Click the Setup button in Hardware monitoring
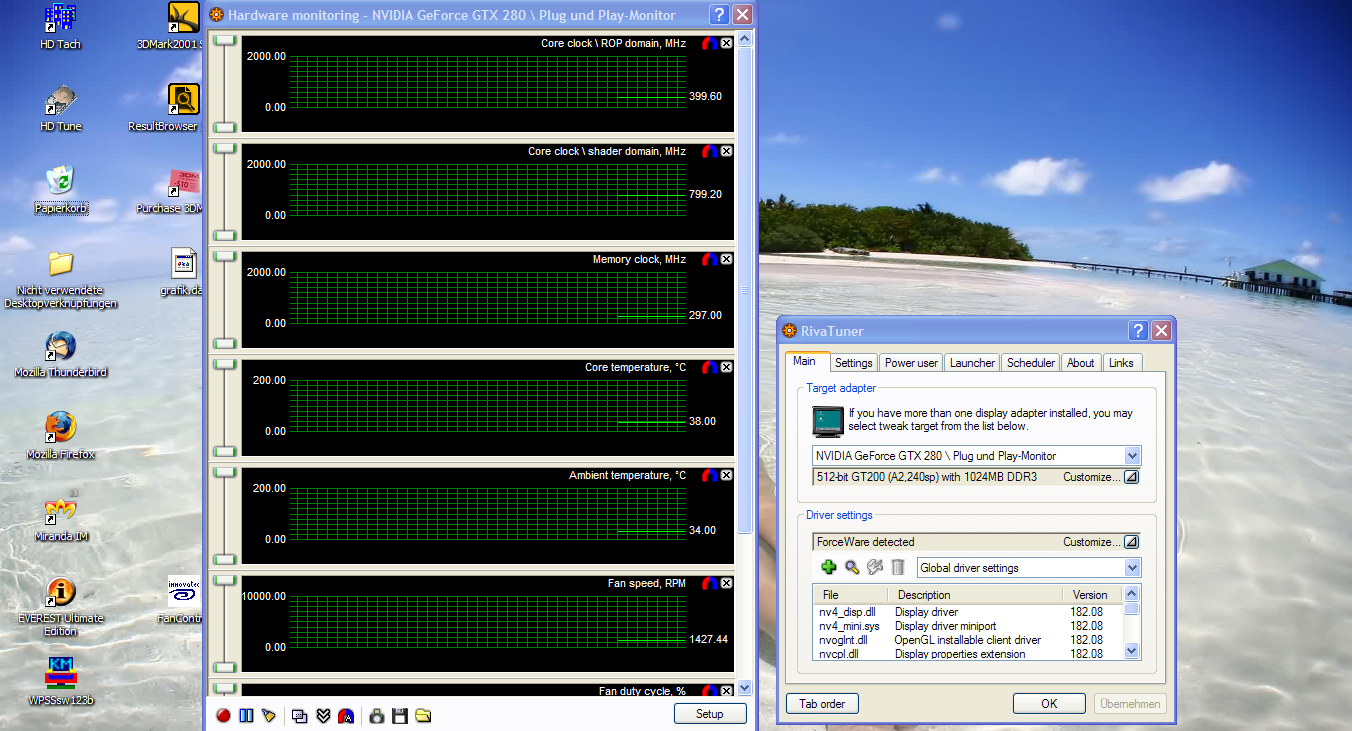Viewport: 1352px width, 731px height. 710,714
